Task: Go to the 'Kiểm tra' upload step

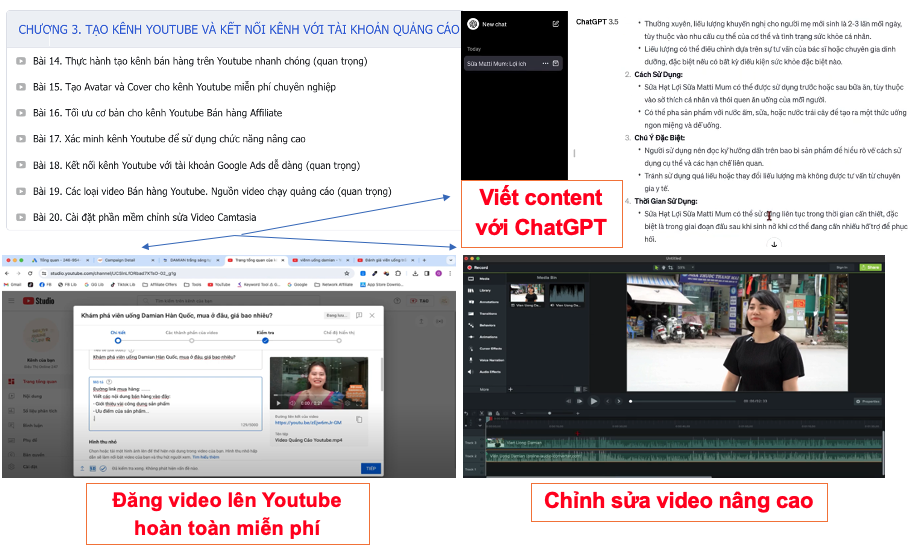Action: [266, 337]
